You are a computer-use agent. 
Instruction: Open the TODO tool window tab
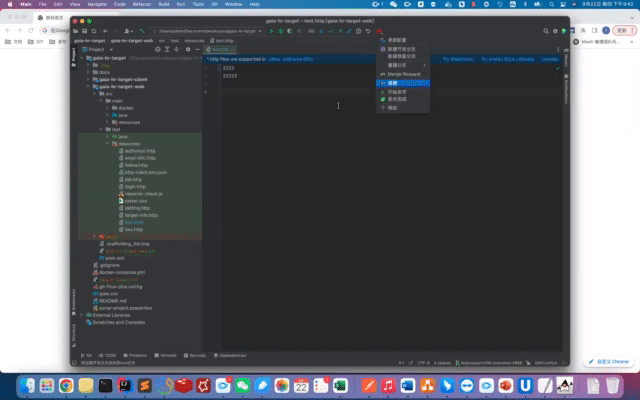107,356
